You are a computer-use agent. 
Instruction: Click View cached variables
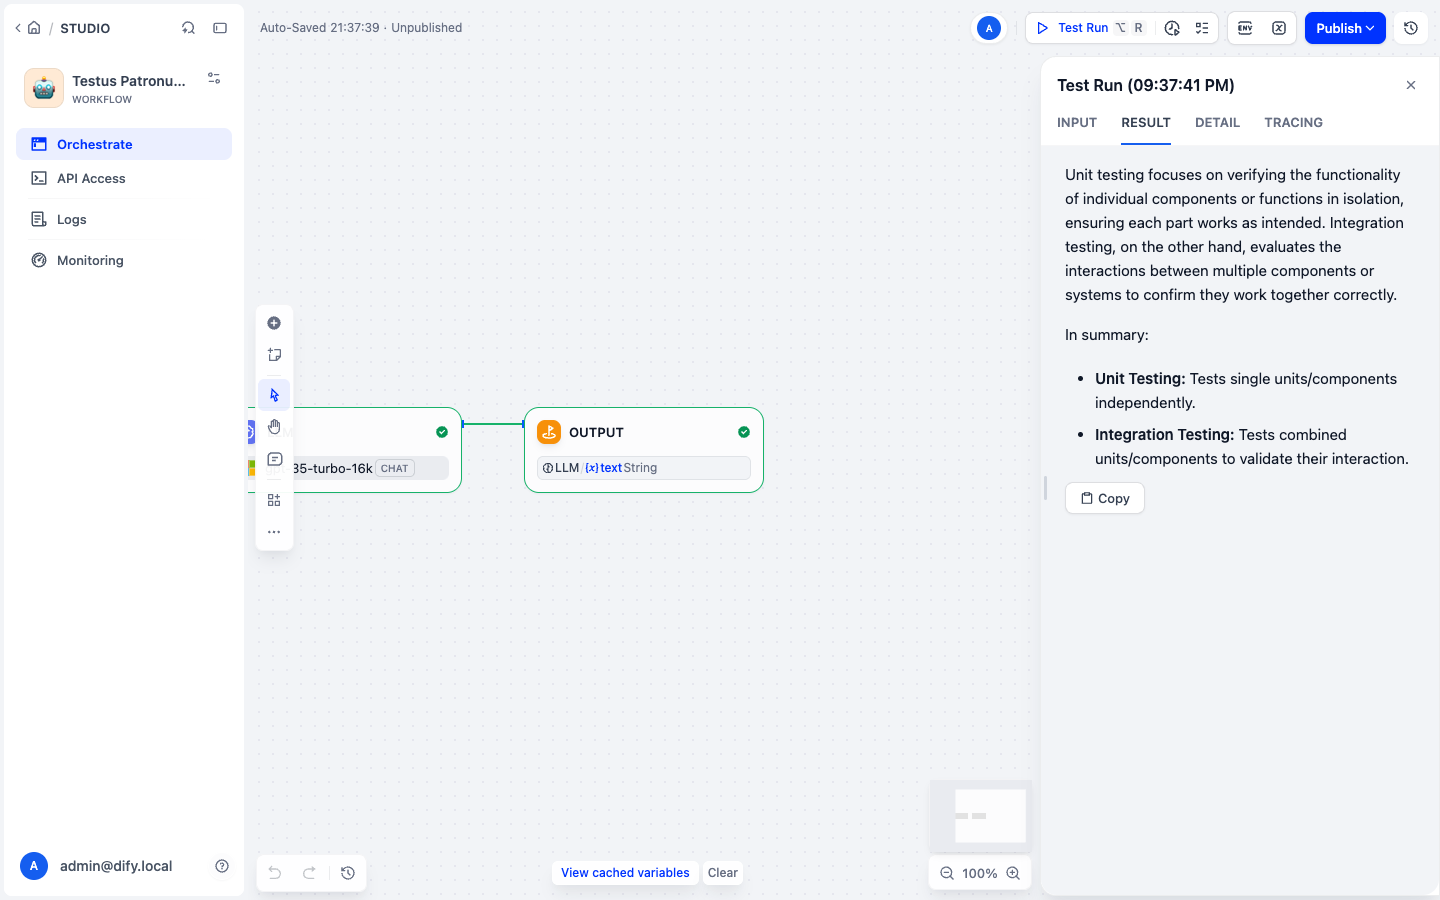625,873
